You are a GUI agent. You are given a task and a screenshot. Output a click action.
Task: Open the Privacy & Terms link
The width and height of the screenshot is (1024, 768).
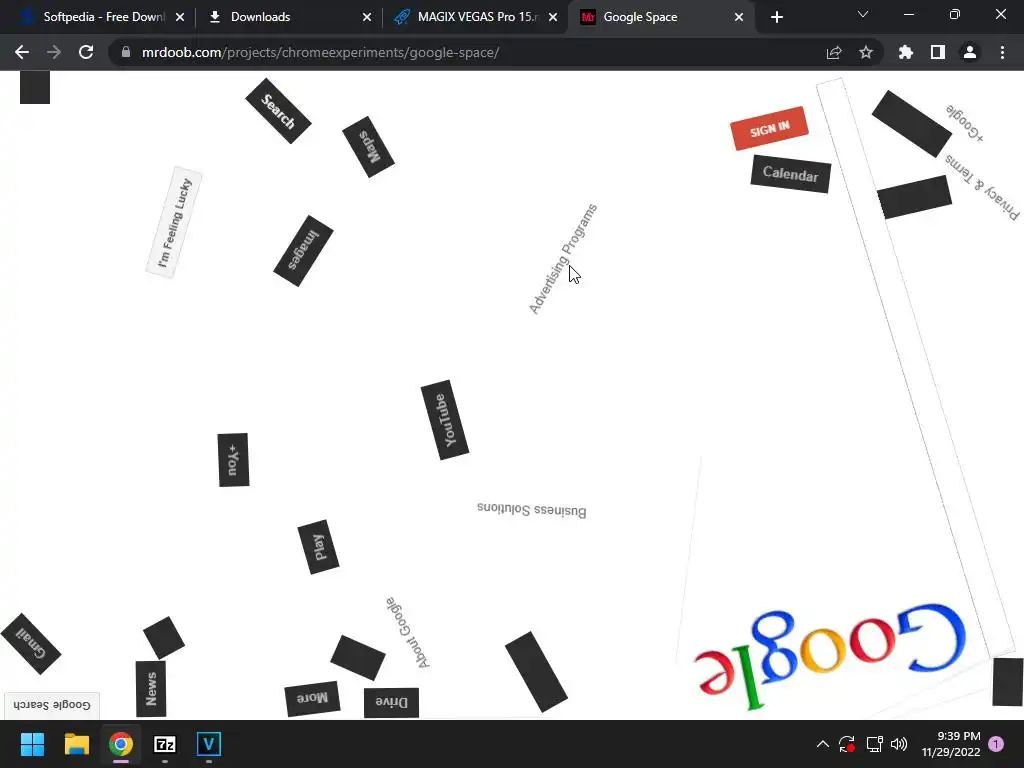coord(982,187)
